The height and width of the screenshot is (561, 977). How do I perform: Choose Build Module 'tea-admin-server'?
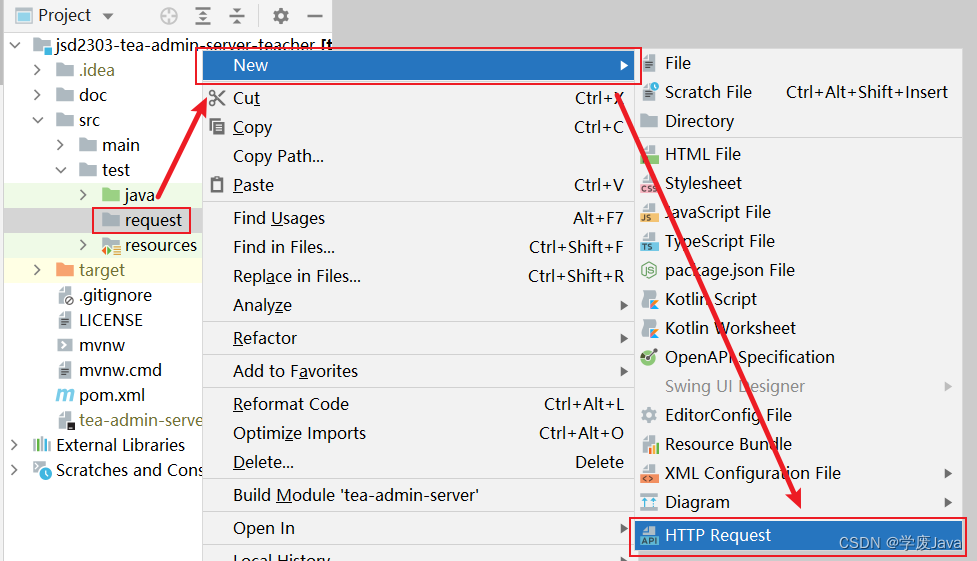click(418, 496)
